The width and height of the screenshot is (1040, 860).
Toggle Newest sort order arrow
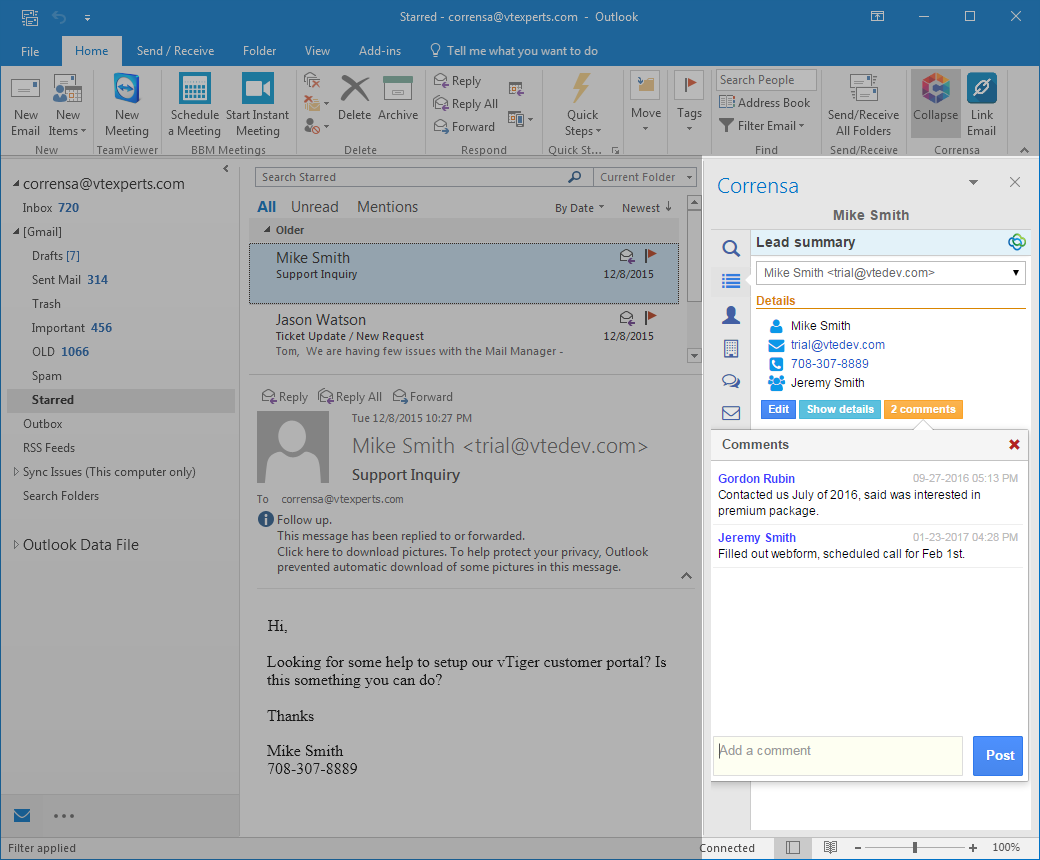669,207
